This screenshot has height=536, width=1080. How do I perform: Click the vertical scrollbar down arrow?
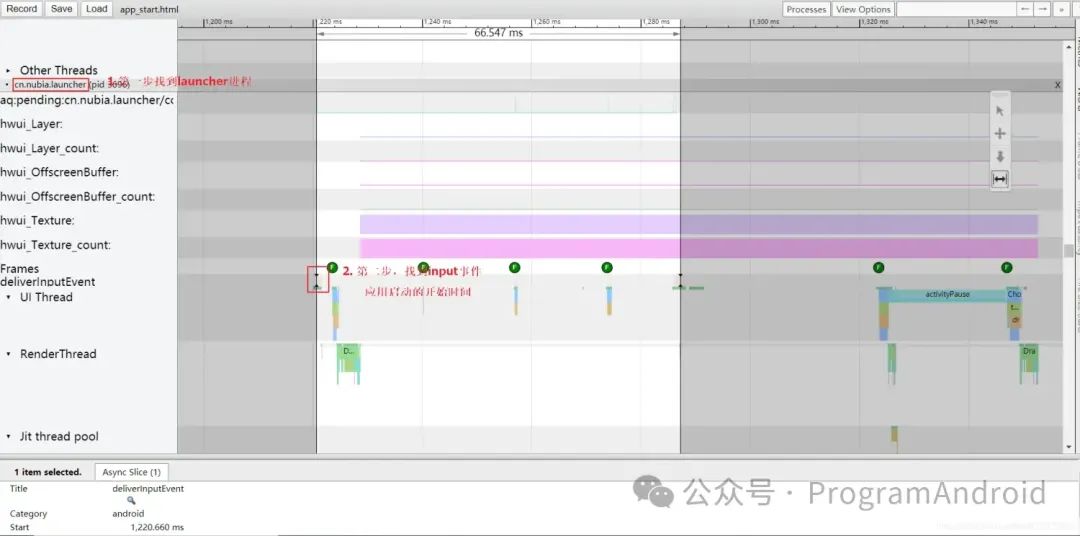1069,447
